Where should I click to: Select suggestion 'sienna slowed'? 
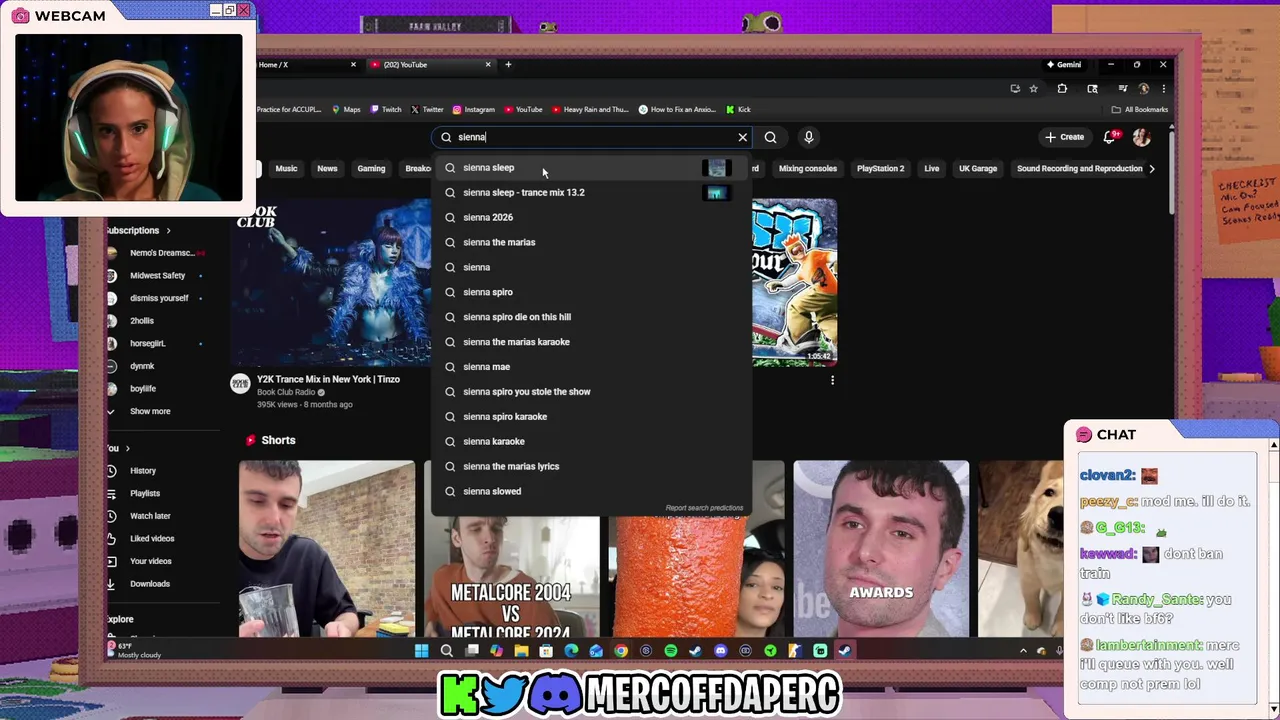(591, 491)
